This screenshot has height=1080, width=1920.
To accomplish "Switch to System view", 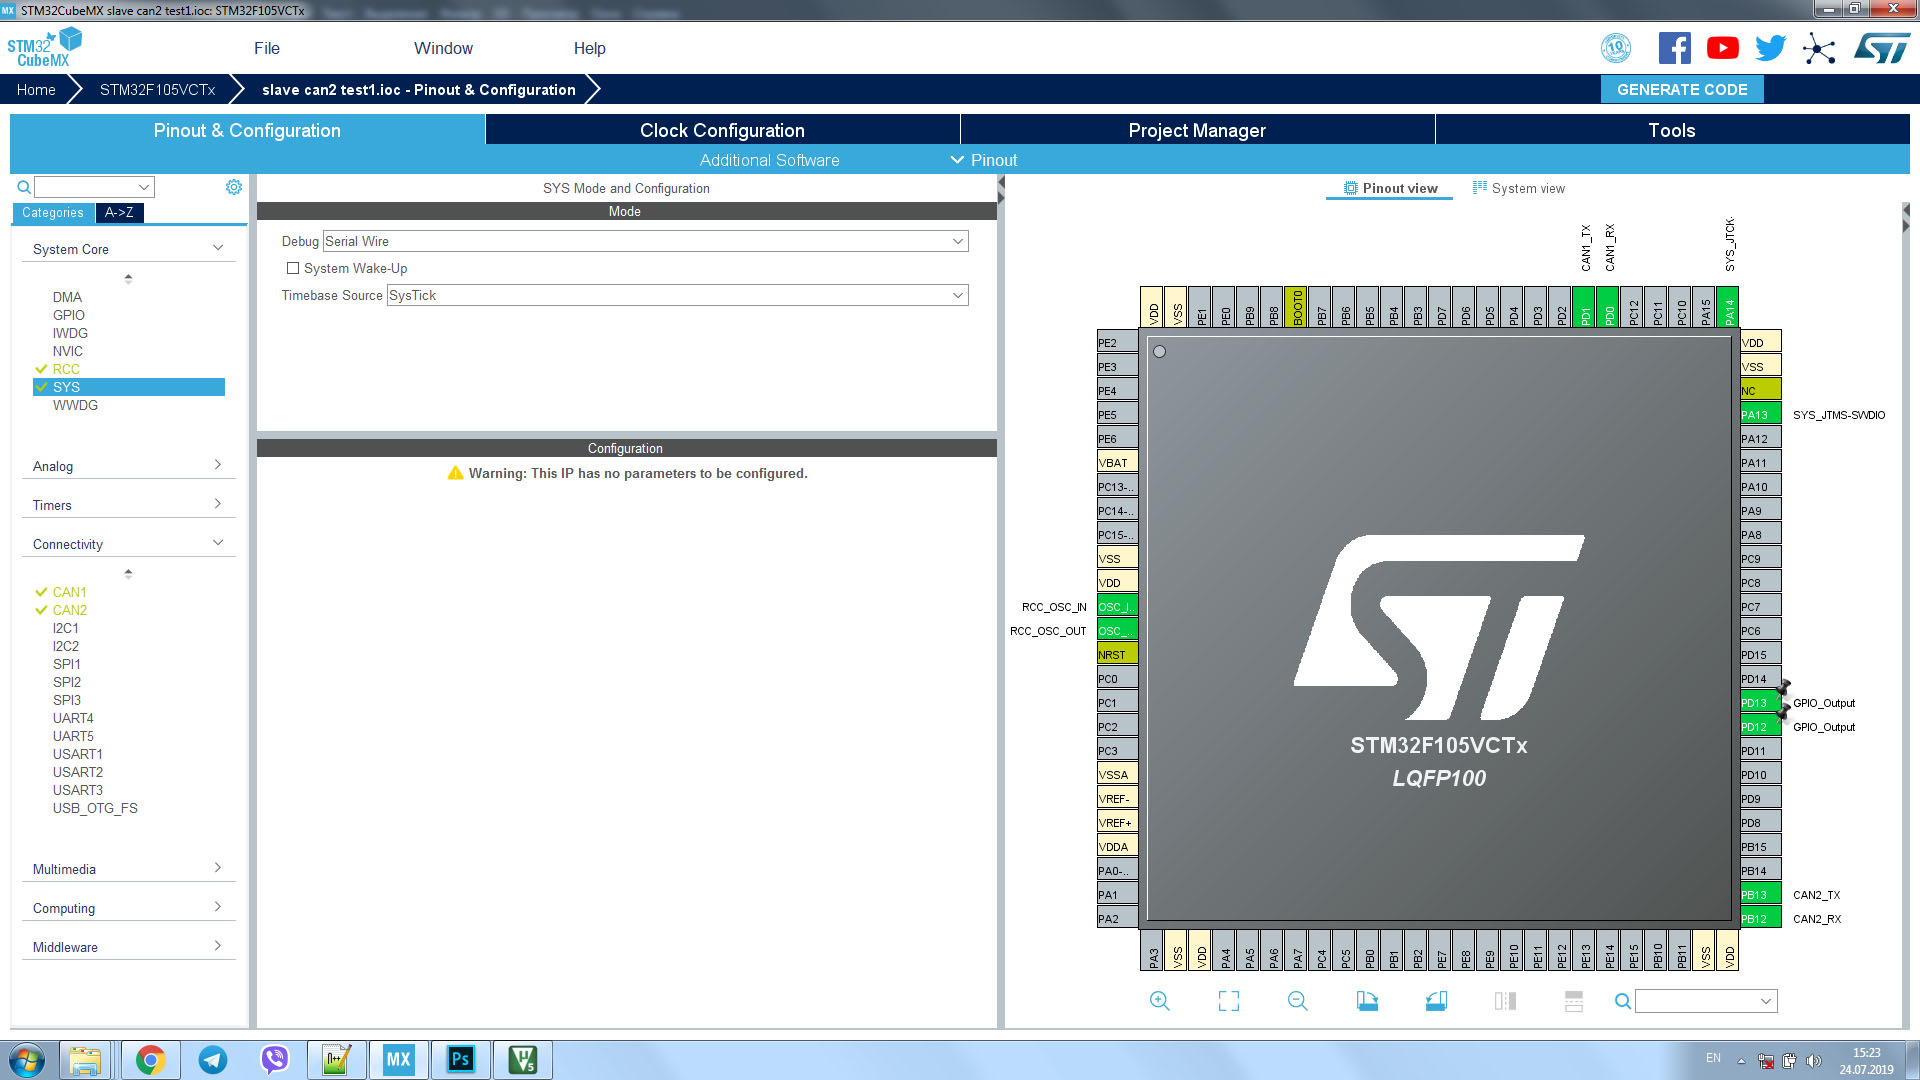I will coord(1519,188).
